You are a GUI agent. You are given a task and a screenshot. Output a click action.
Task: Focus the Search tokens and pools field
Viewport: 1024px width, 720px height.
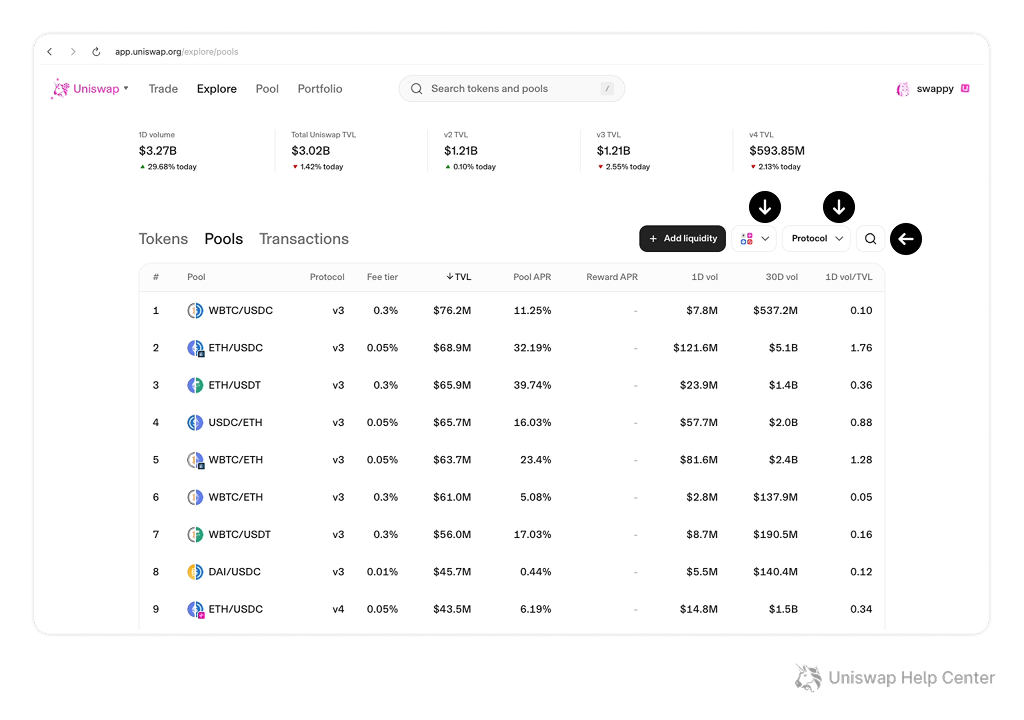[x=511, y=89]
